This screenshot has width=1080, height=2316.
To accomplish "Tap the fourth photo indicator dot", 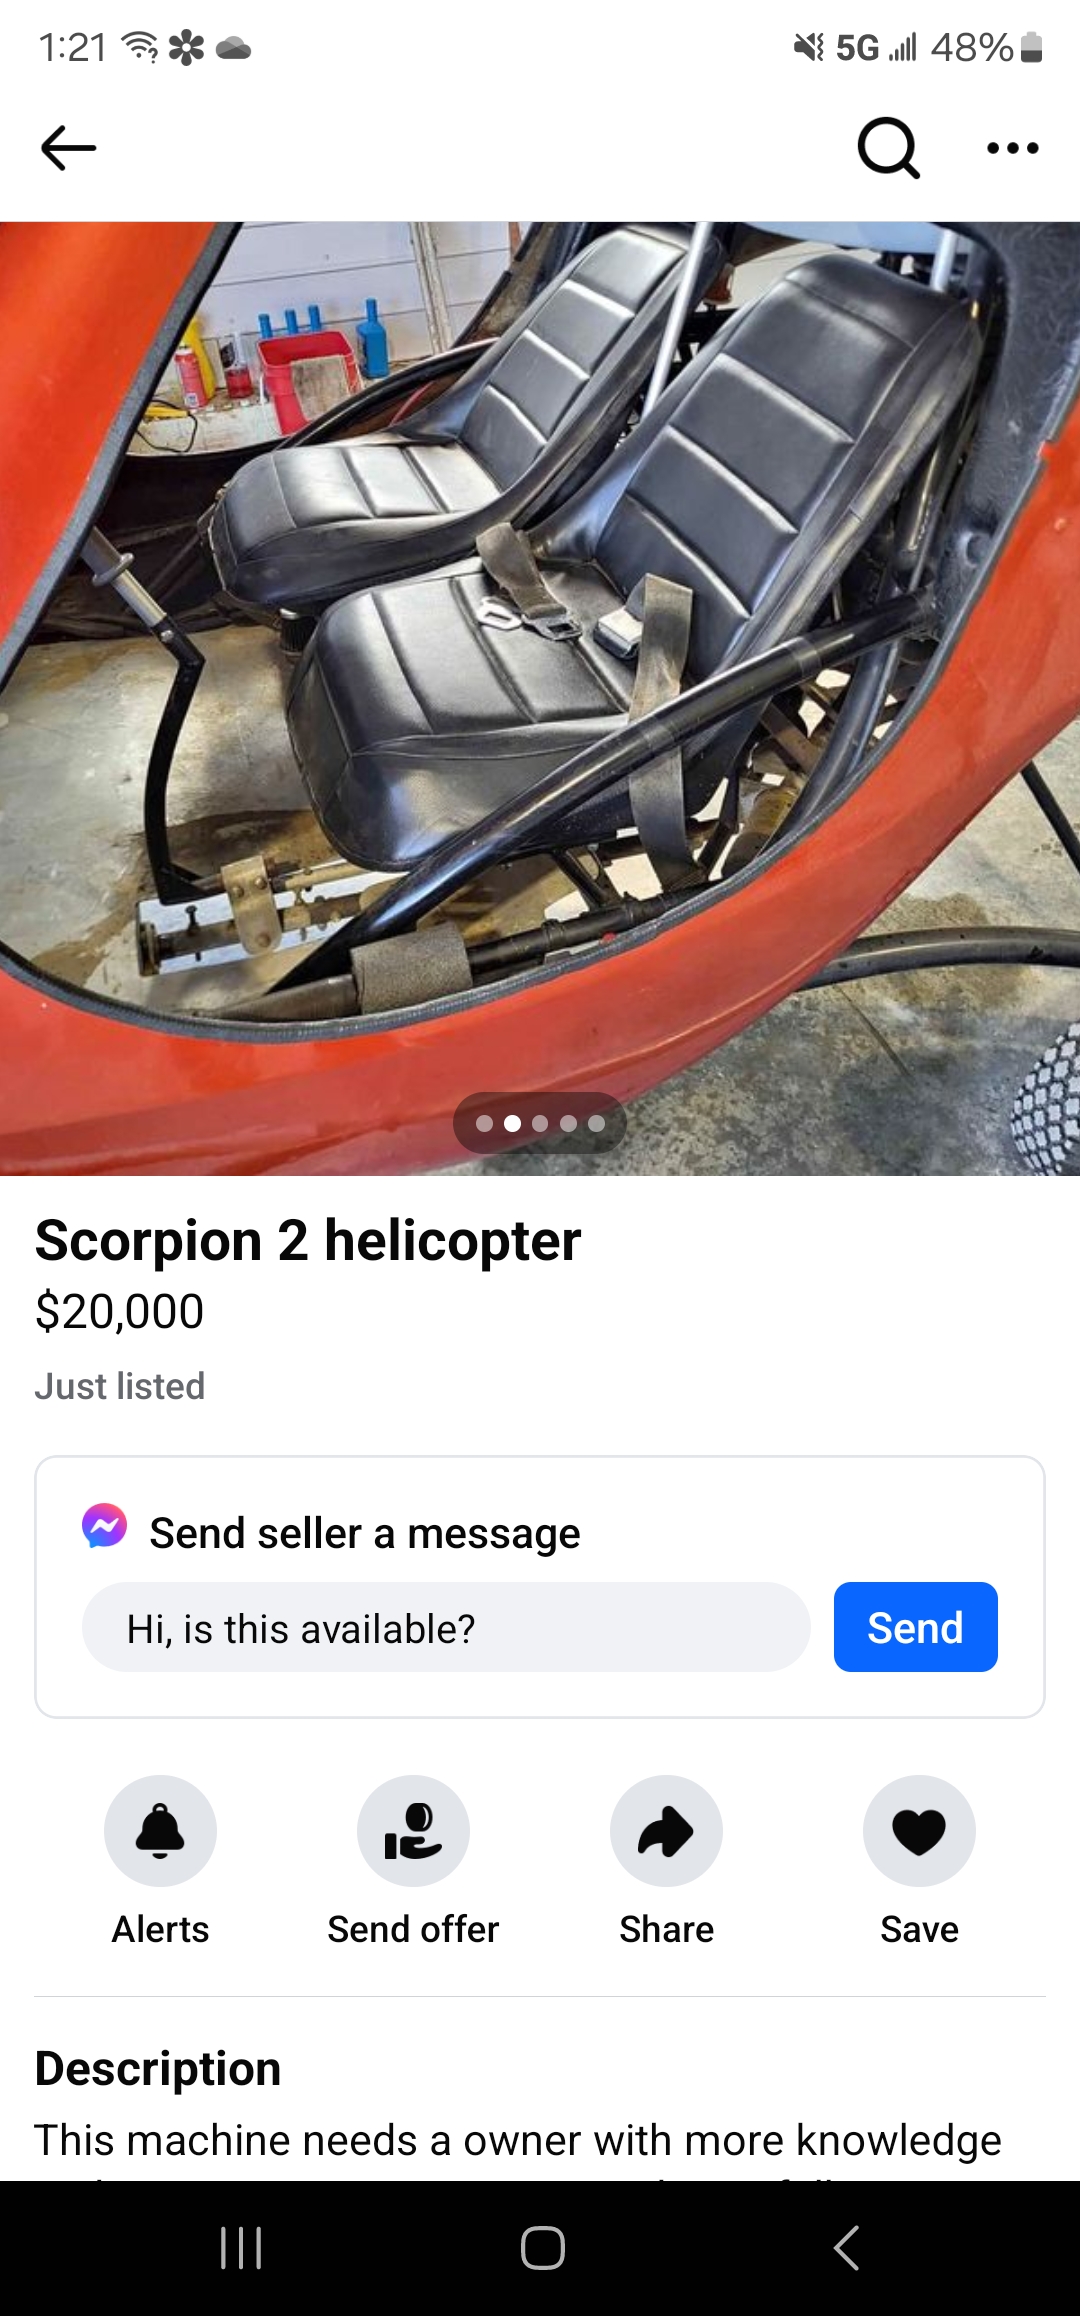I will tap(568, 1123).
